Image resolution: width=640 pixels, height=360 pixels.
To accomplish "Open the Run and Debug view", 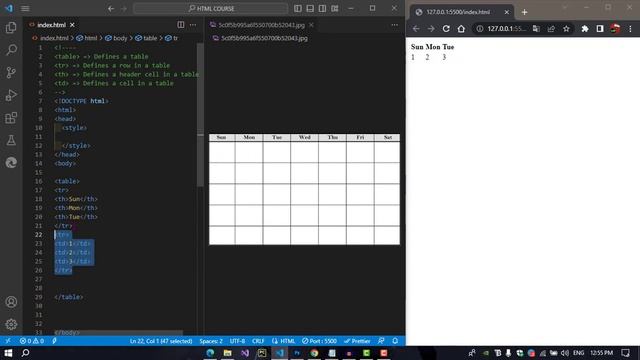I will (x=11, y=95).
